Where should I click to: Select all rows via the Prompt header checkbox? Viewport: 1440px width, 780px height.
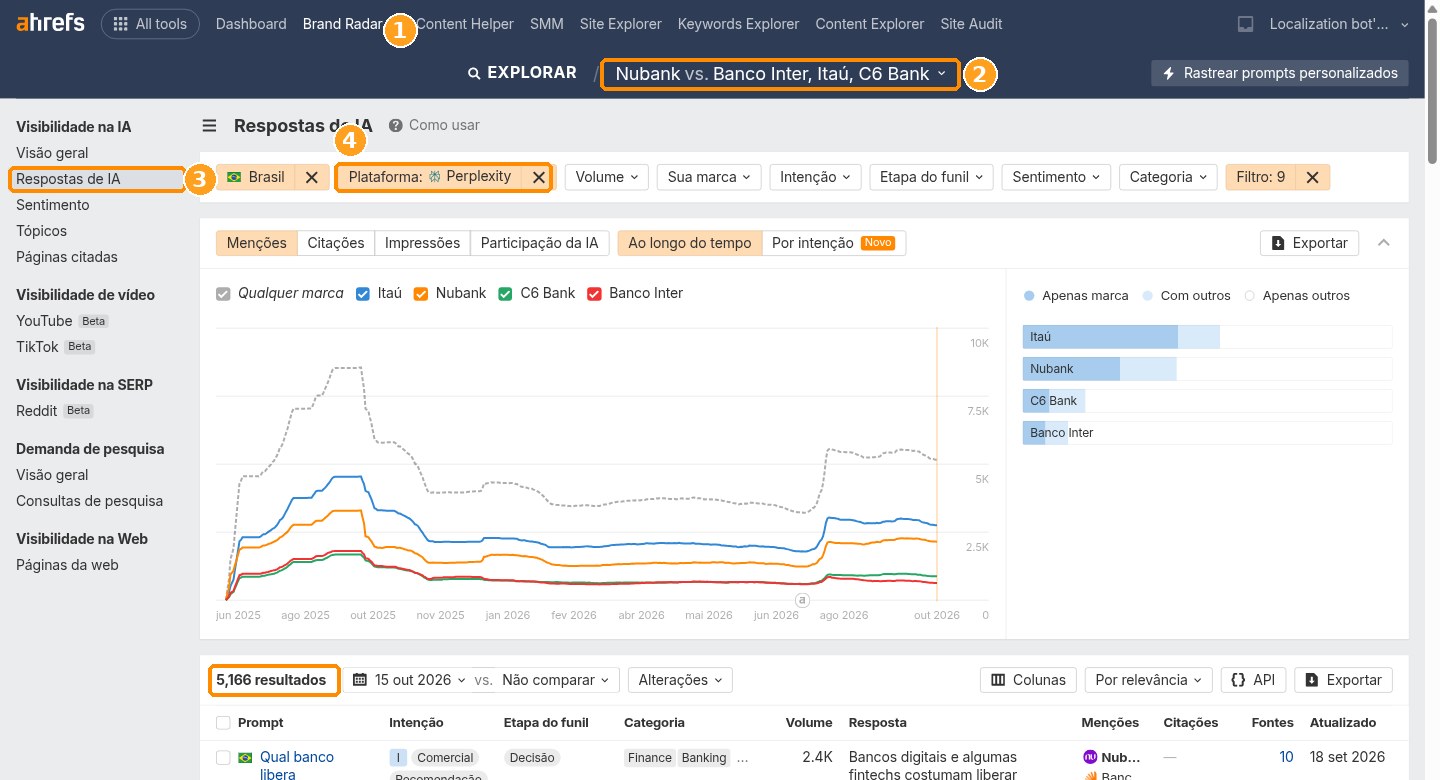(x=223, y=723)
